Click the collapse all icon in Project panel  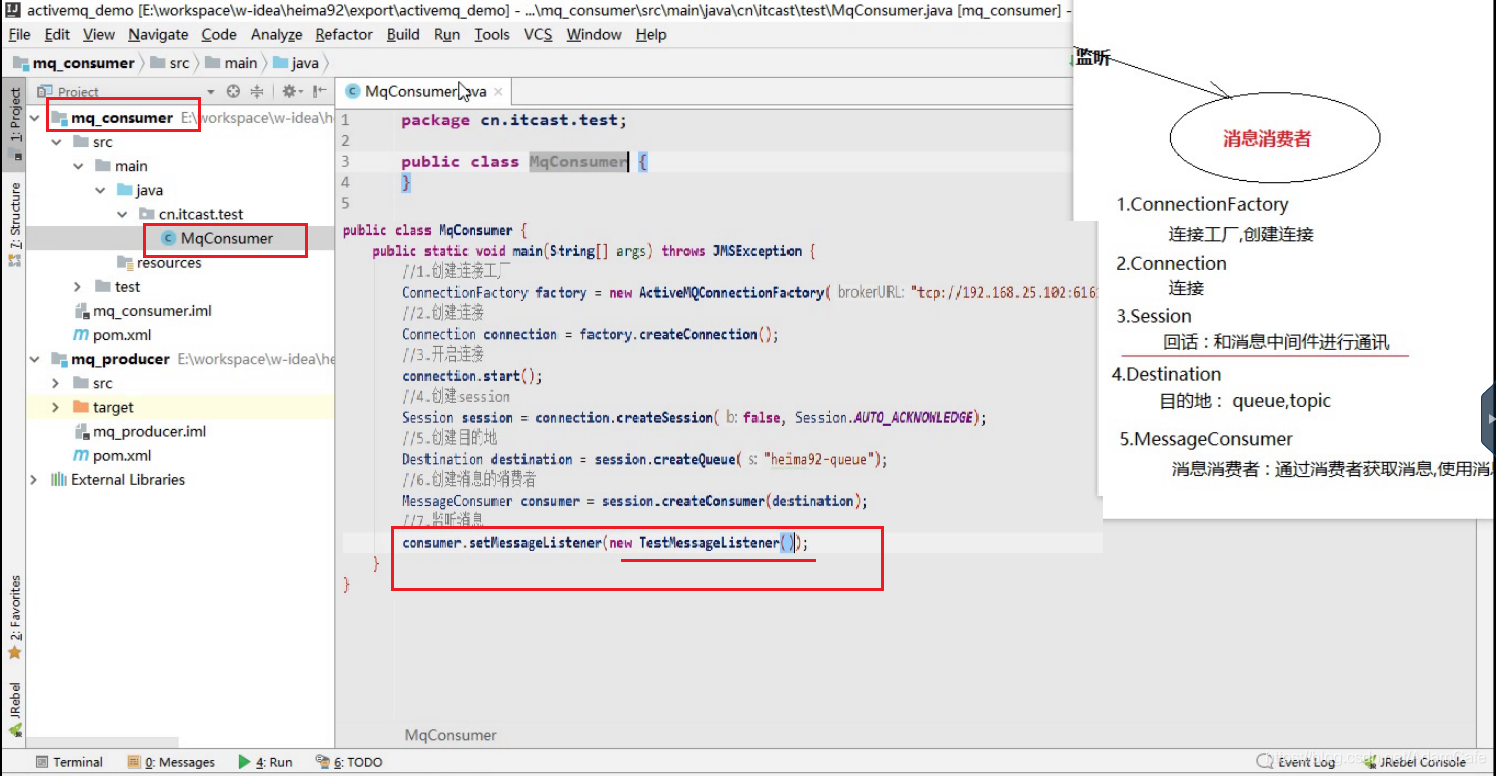tap(257, 91)
